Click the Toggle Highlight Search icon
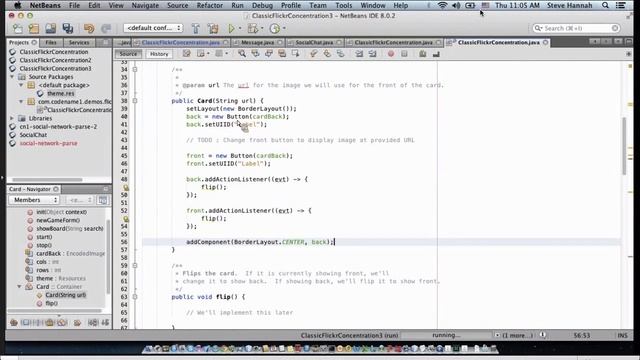Screen dimensions: 640x360 coord(282,54)
